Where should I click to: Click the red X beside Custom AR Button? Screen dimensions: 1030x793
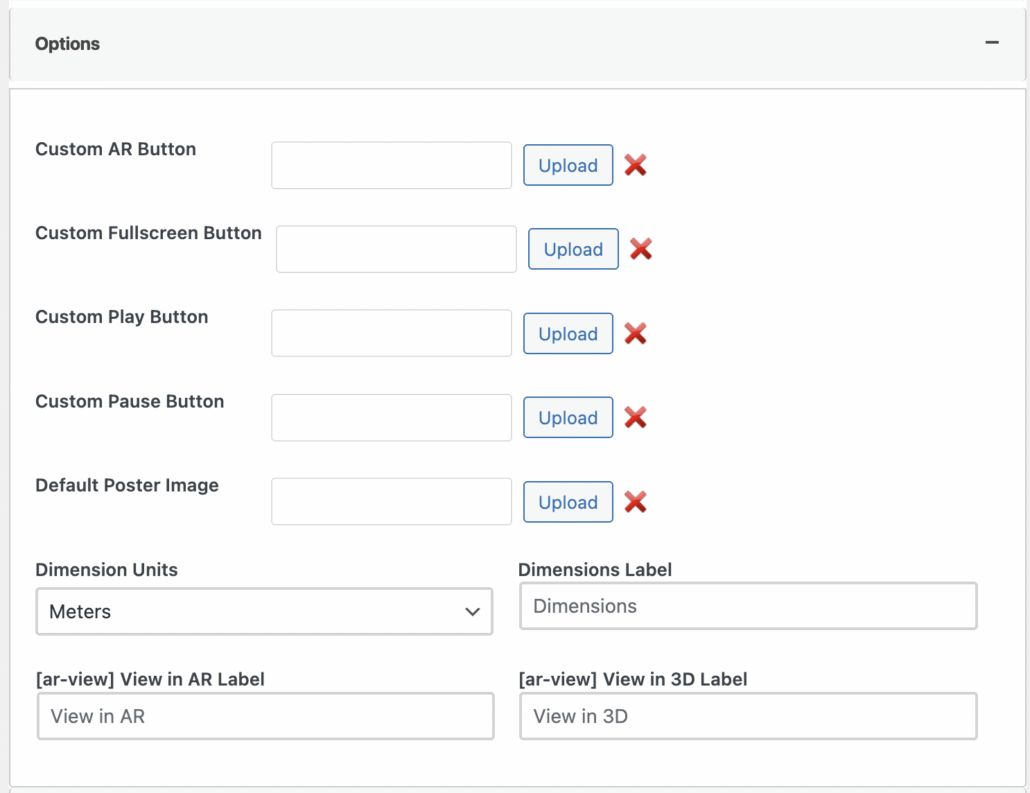point(635,165)
